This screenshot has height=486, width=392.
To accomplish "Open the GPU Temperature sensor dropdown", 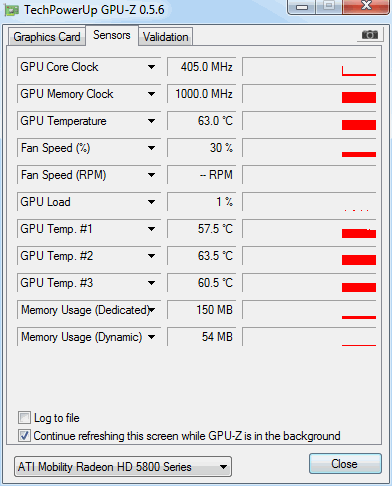I will click(x=151, y=121).
